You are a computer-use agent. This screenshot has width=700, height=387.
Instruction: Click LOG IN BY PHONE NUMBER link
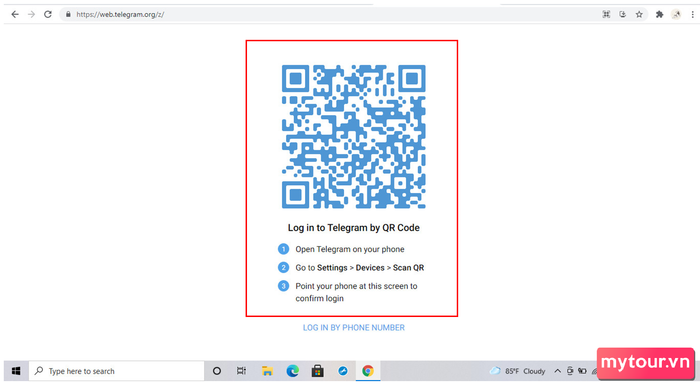354,328
